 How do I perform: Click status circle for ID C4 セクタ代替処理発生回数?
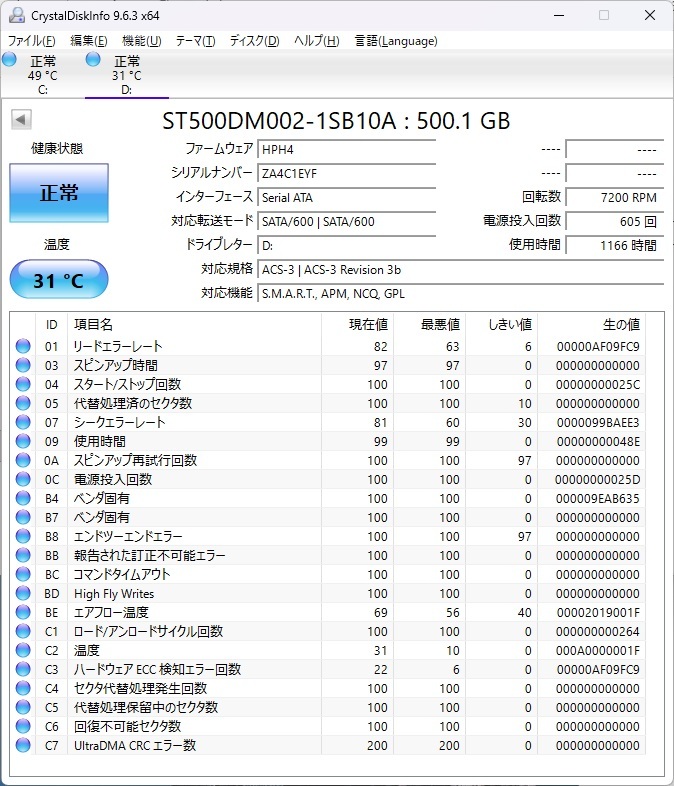point(23,688)
